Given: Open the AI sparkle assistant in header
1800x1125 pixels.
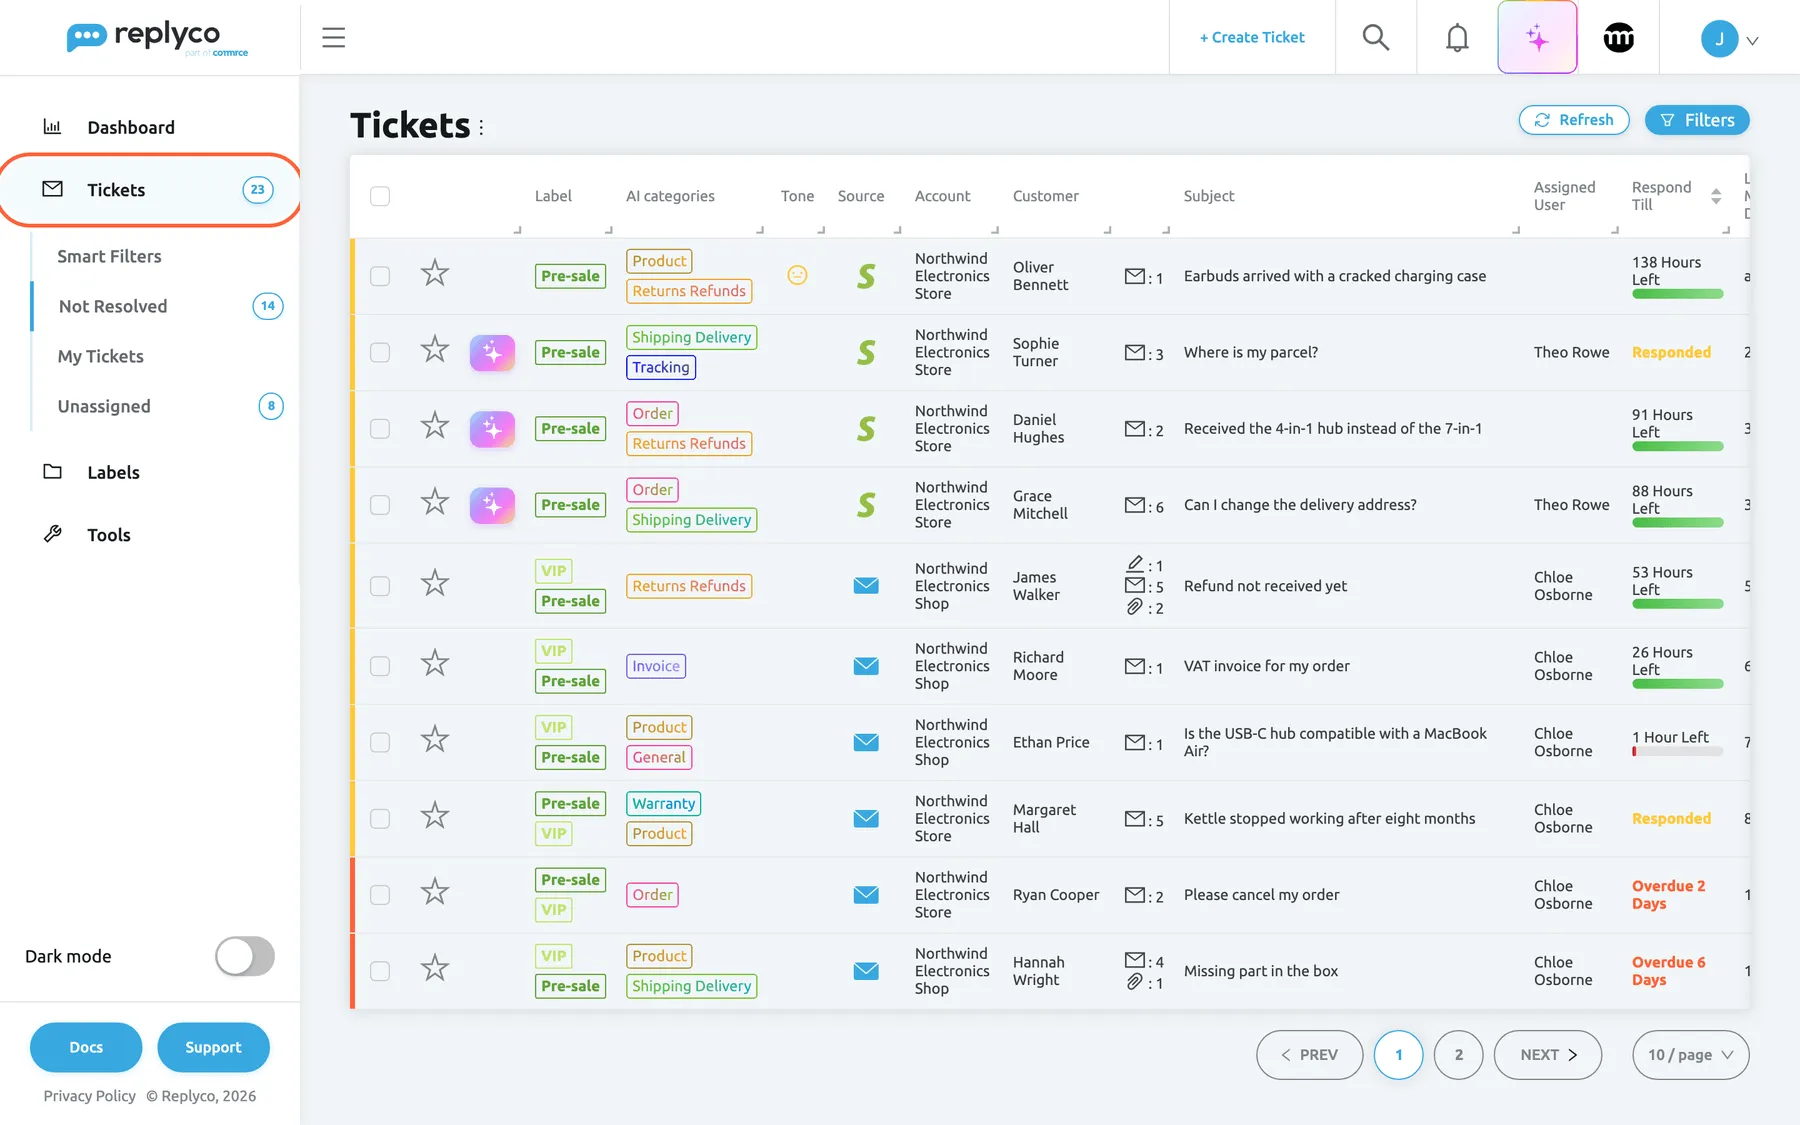Looking at the screenshot, I should [1537, 38].
